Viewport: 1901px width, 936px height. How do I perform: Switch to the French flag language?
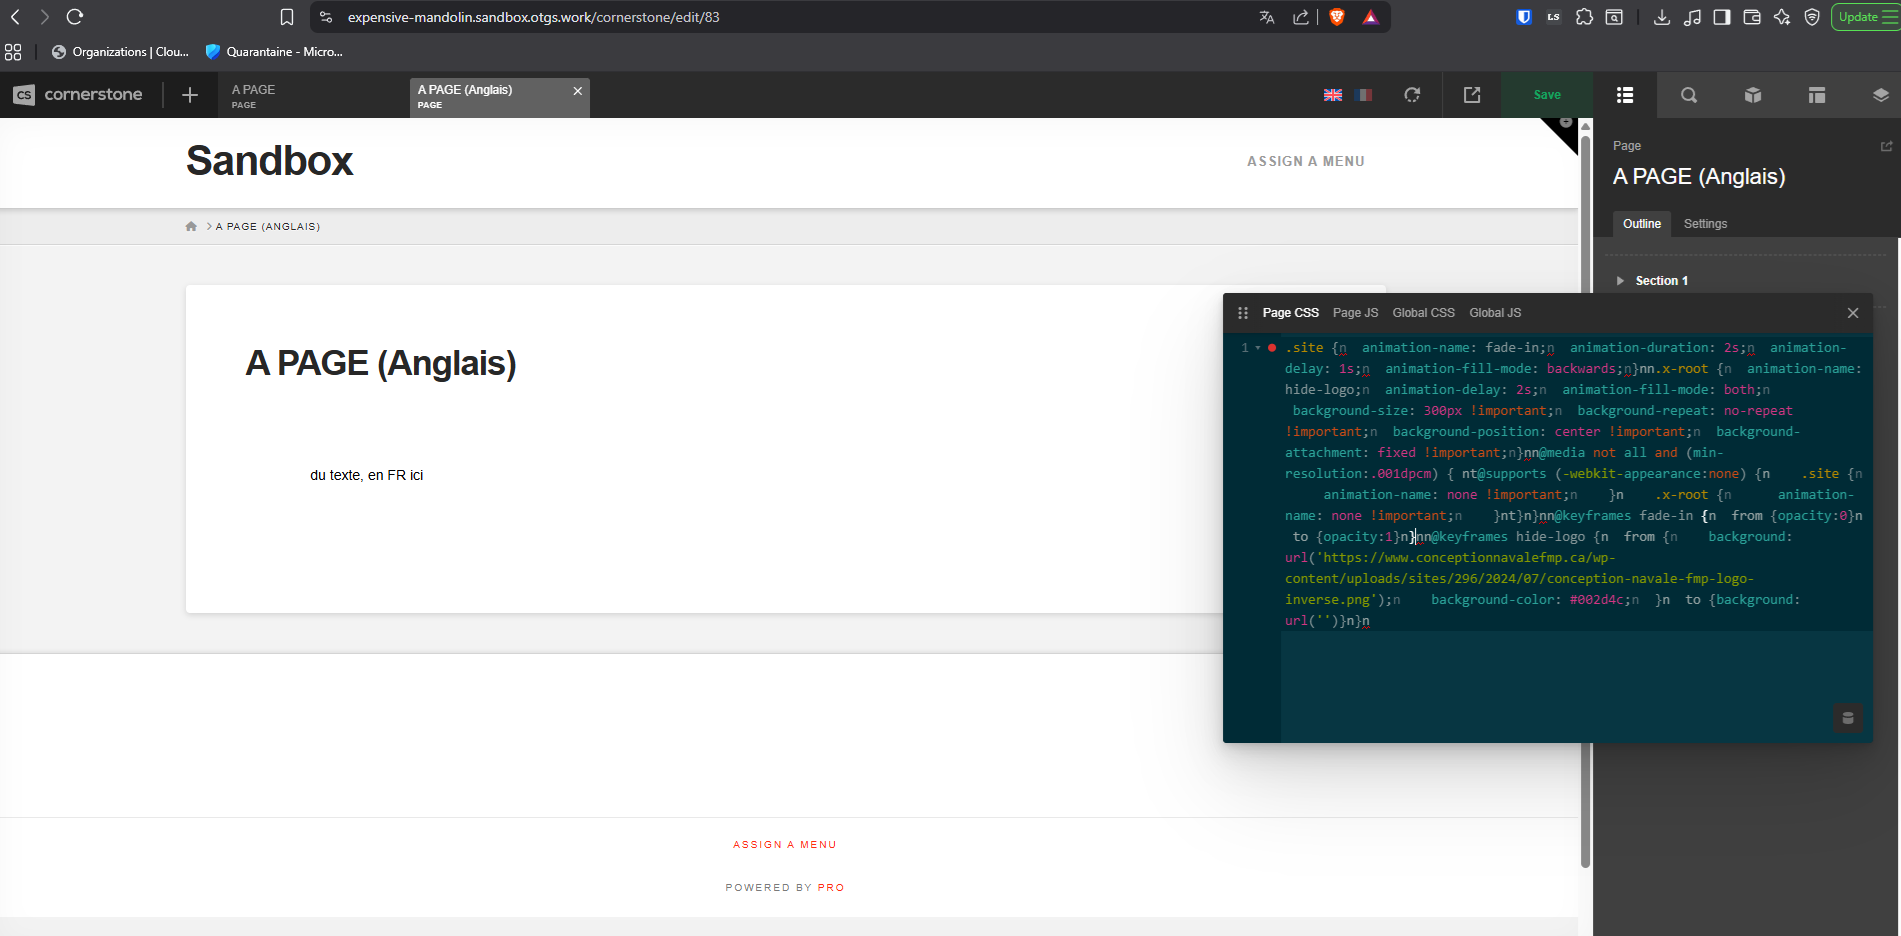(x=1363, y=95)
